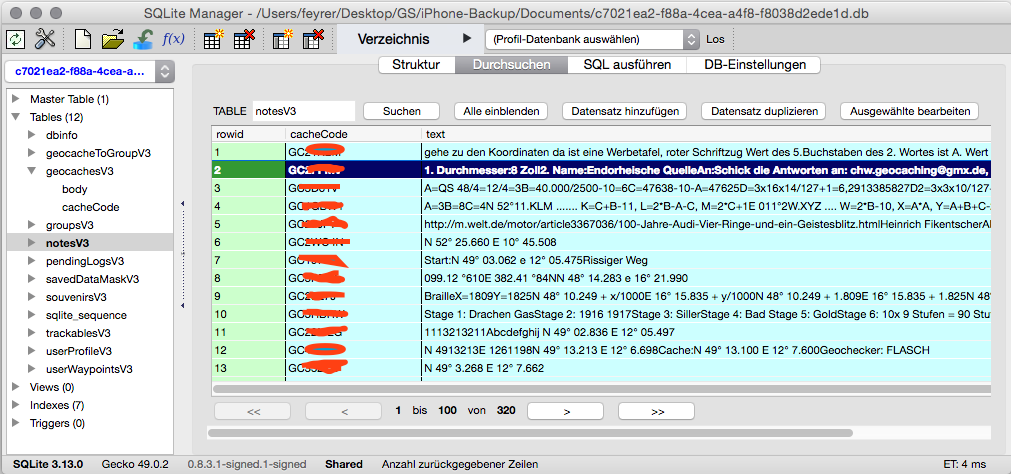This screenshot has height=474, width=1011.
Task: Click the Shared status bar entry
Action: point(344,464)
